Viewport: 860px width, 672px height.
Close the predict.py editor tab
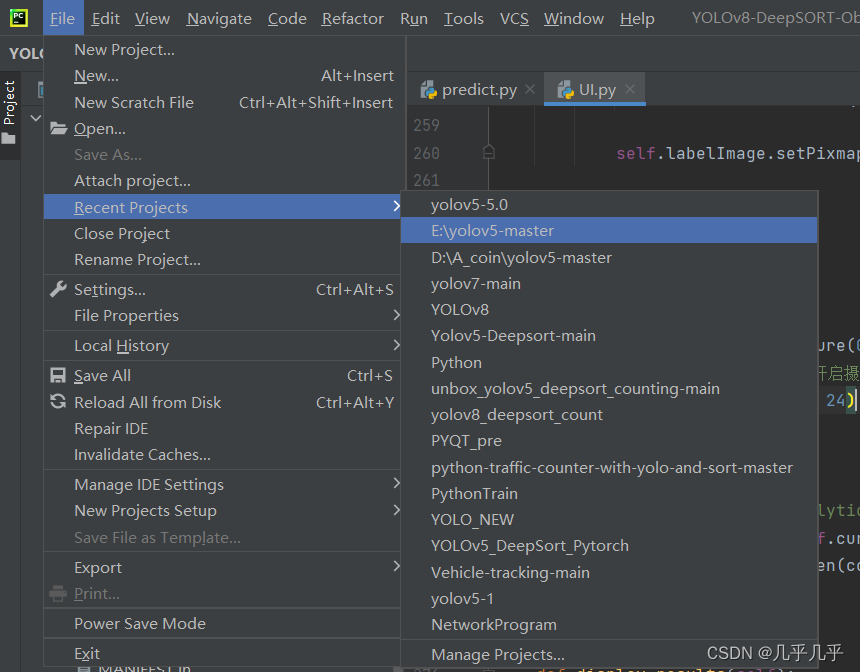pos(529,89)
